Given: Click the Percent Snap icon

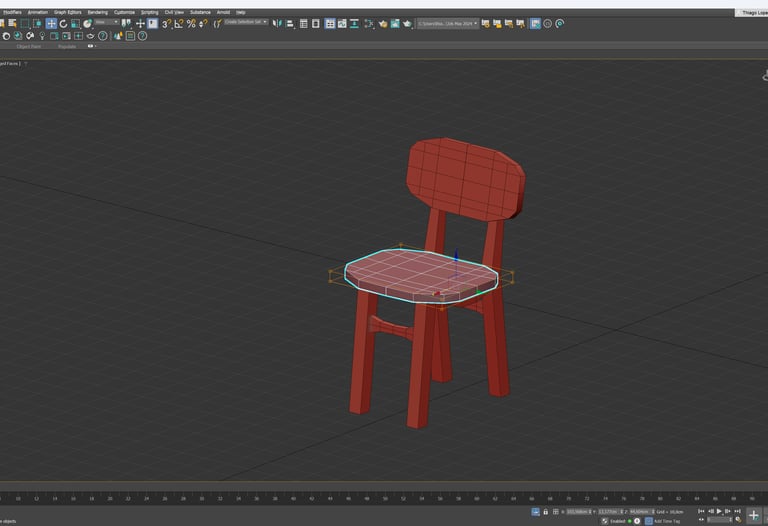Looking at the screenshot, I should click(x=191, y=23).
